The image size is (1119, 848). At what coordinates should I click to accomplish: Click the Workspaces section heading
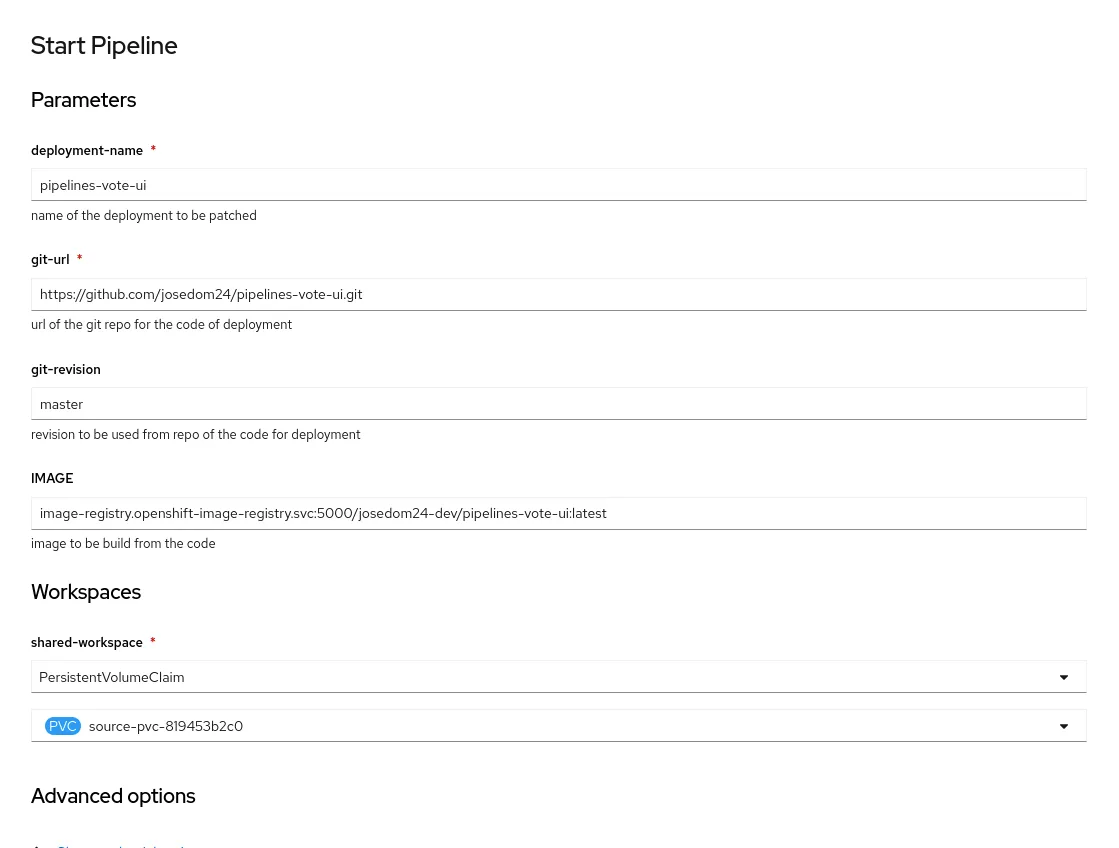(86, 592)
